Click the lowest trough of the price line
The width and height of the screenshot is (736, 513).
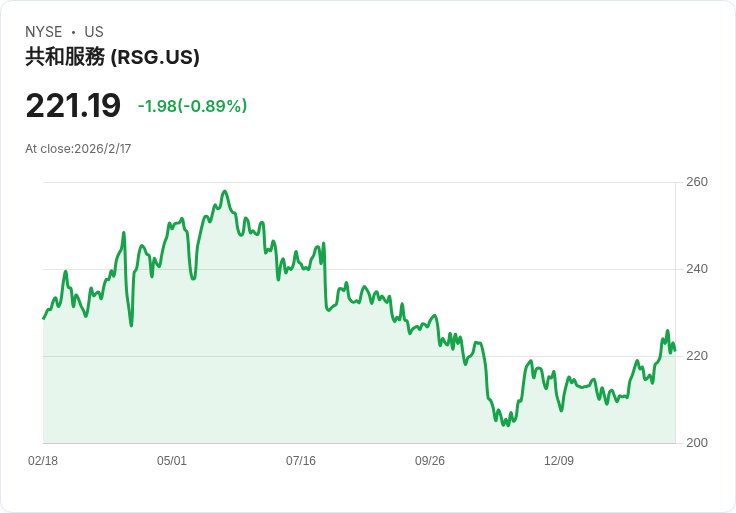click(x=505, y=426)
